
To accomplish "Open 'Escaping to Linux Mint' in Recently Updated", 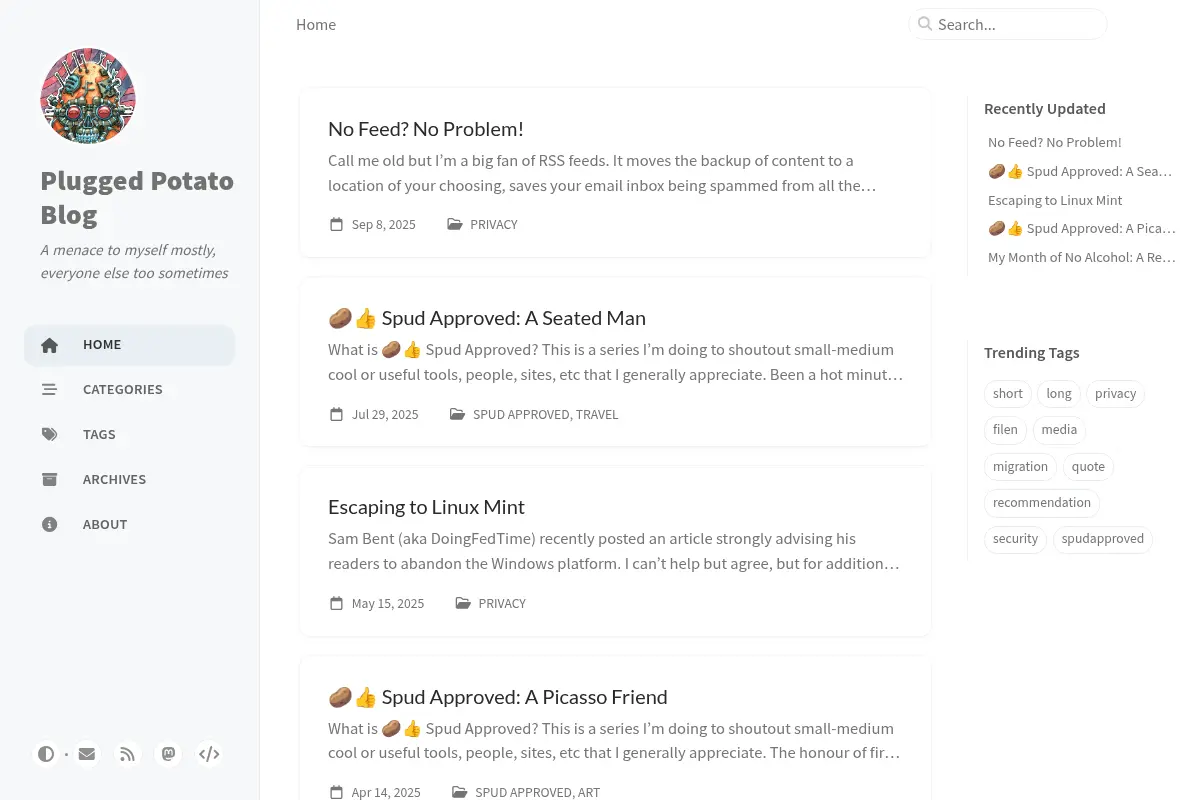I will (x=1055, y=200).
